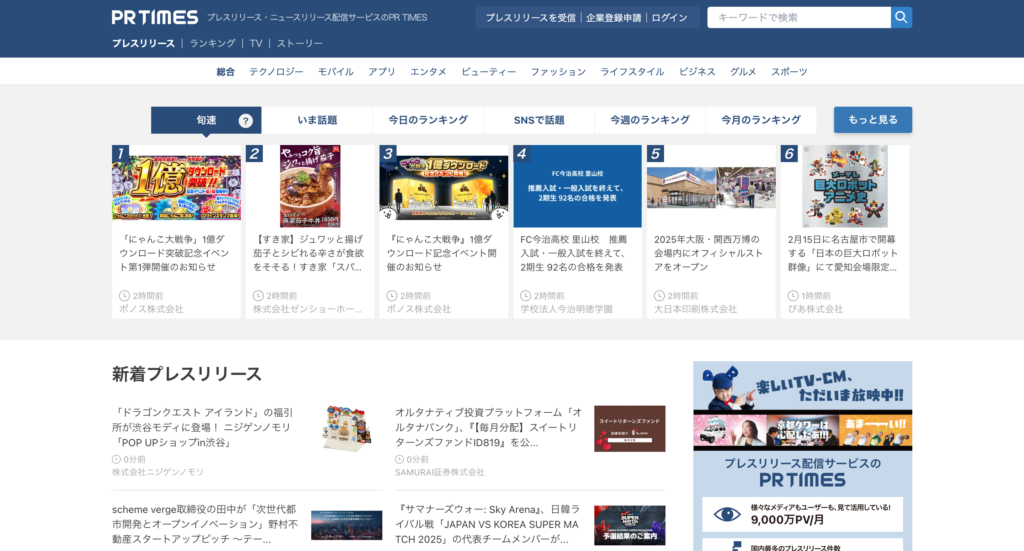
Task: Open rank 2 すき家 beef bowl thumbnail
Action: (310, 186)
